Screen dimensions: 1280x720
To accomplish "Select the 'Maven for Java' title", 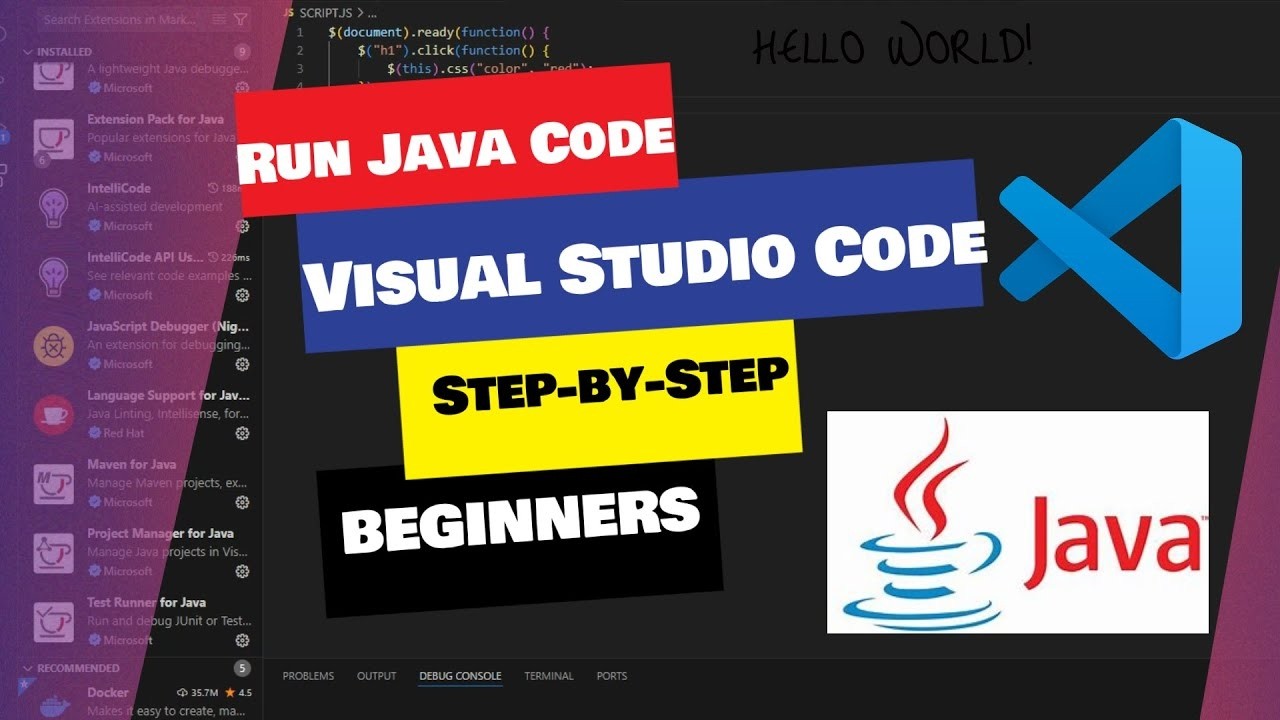I will coord(131,464).
